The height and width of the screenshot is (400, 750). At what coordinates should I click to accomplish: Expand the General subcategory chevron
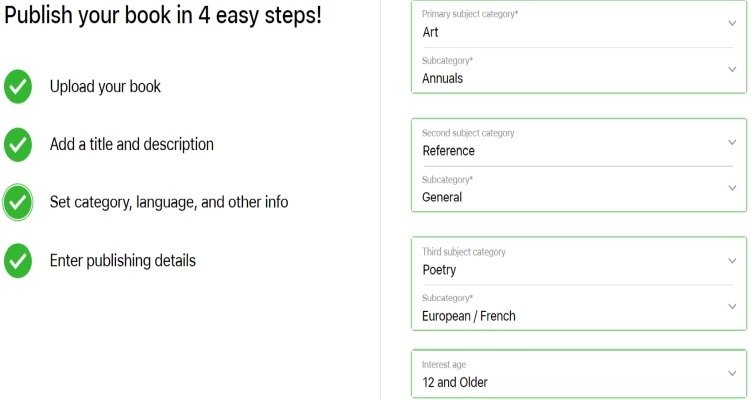point(732,188)
